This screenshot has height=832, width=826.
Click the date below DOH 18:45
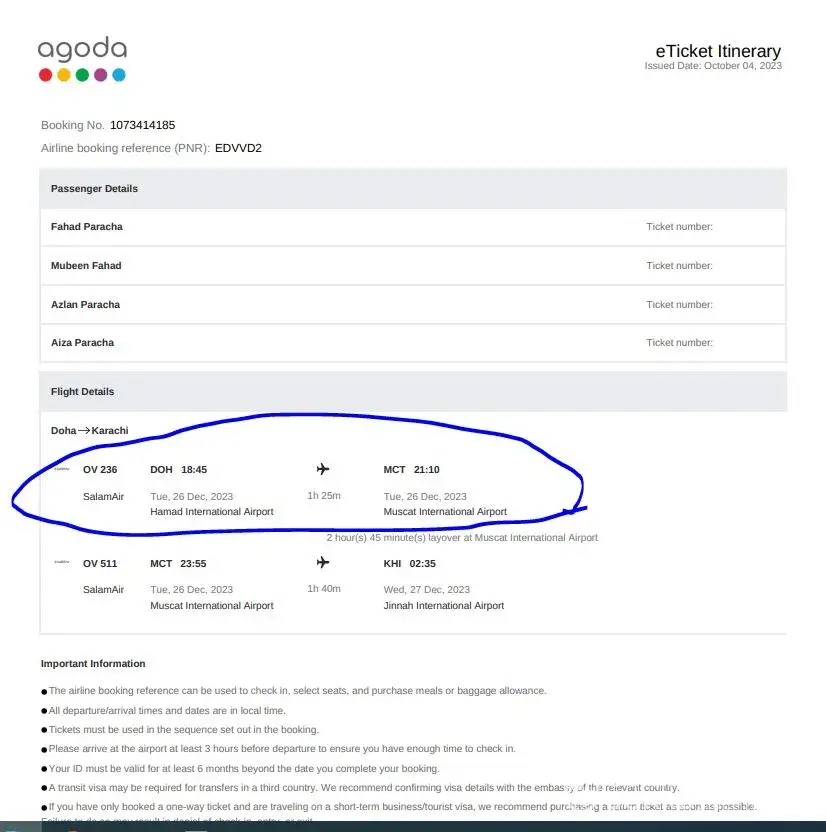[x=192, y=497]
